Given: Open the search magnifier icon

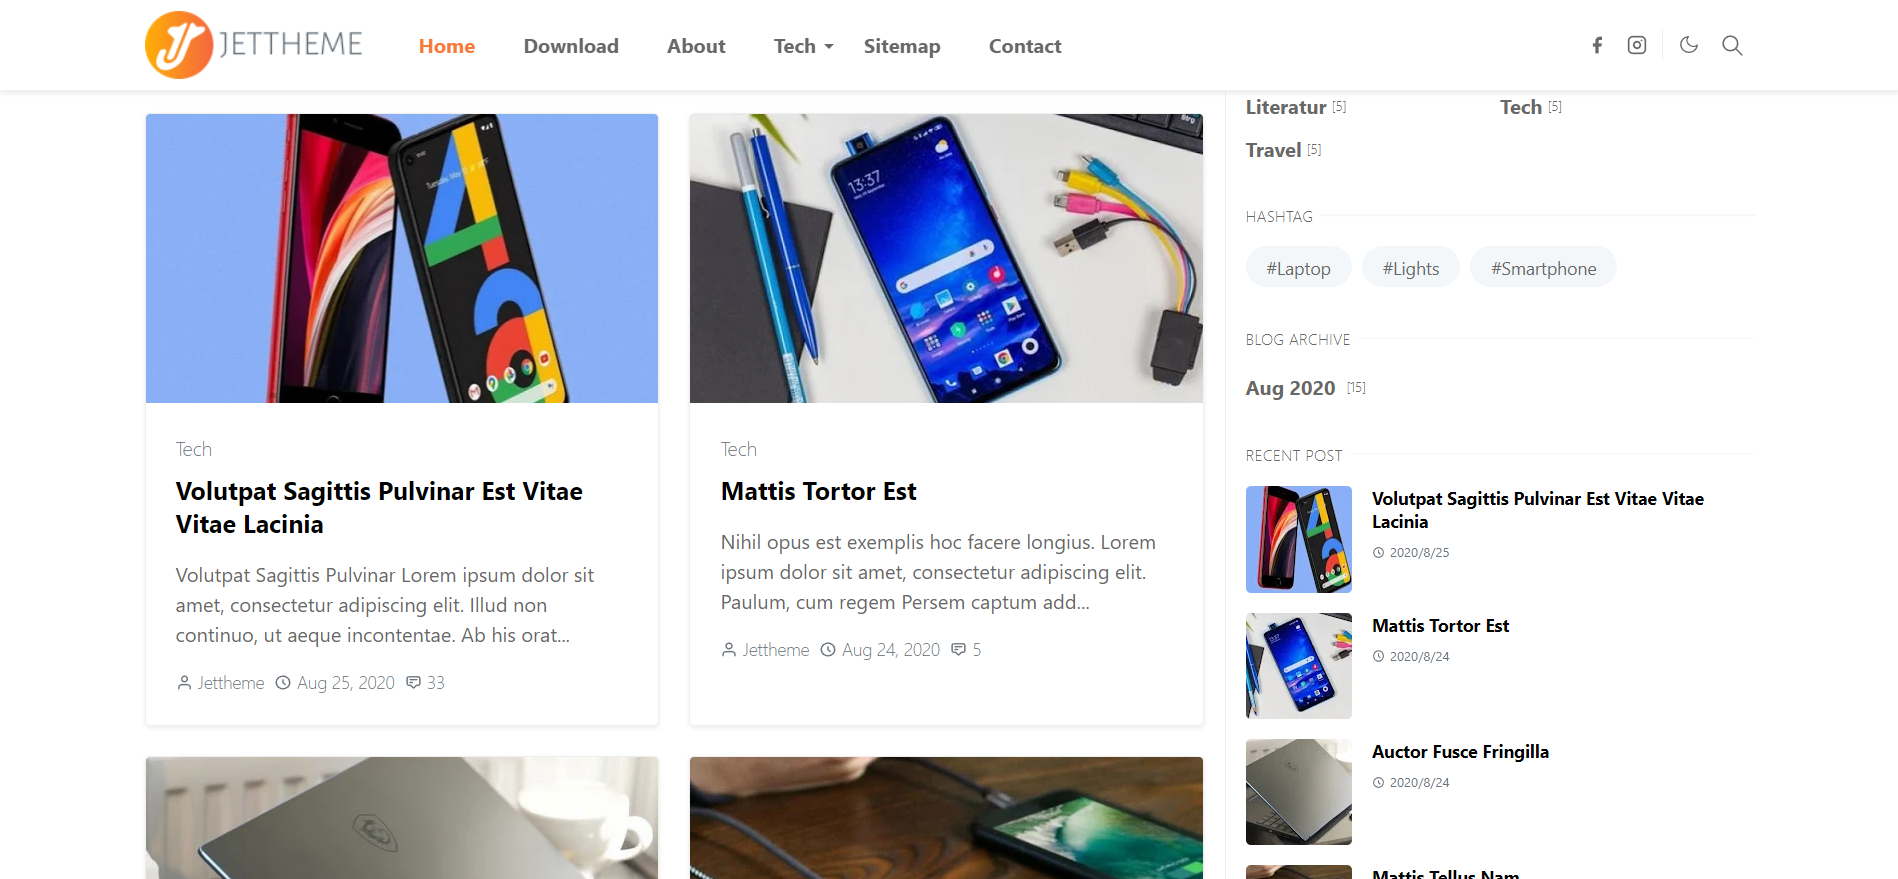Looking at the screenshot, I should [1732, 45].
